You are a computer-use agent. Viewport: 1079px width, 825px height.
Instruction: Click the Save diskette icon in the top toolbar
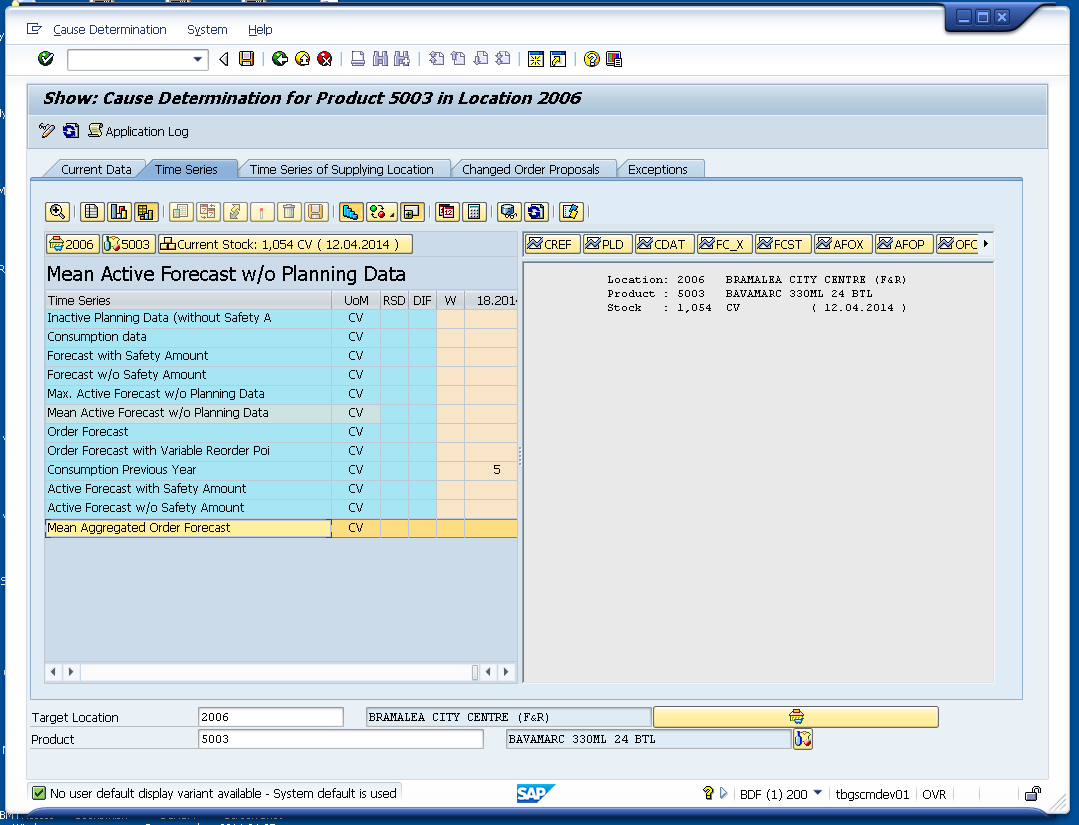pos(246,59)
